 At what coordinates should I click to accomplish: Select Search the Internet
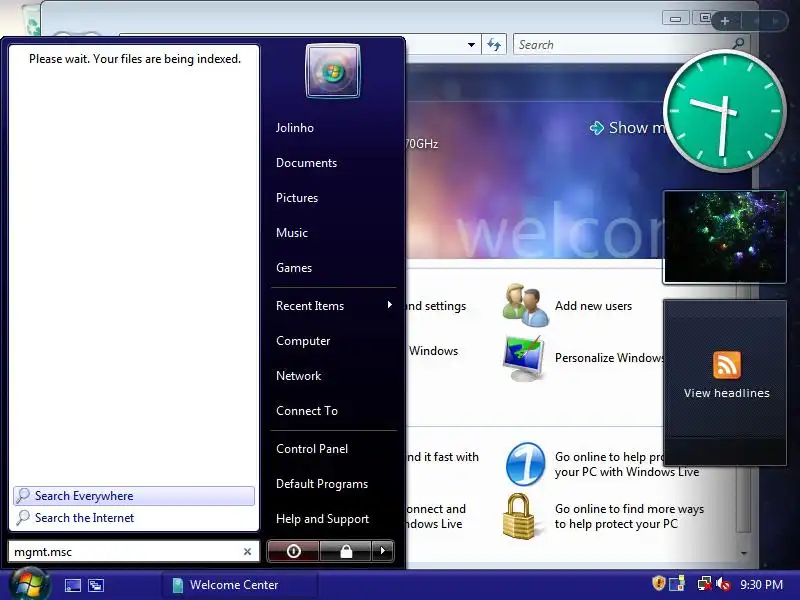click(x=134, y=518)
